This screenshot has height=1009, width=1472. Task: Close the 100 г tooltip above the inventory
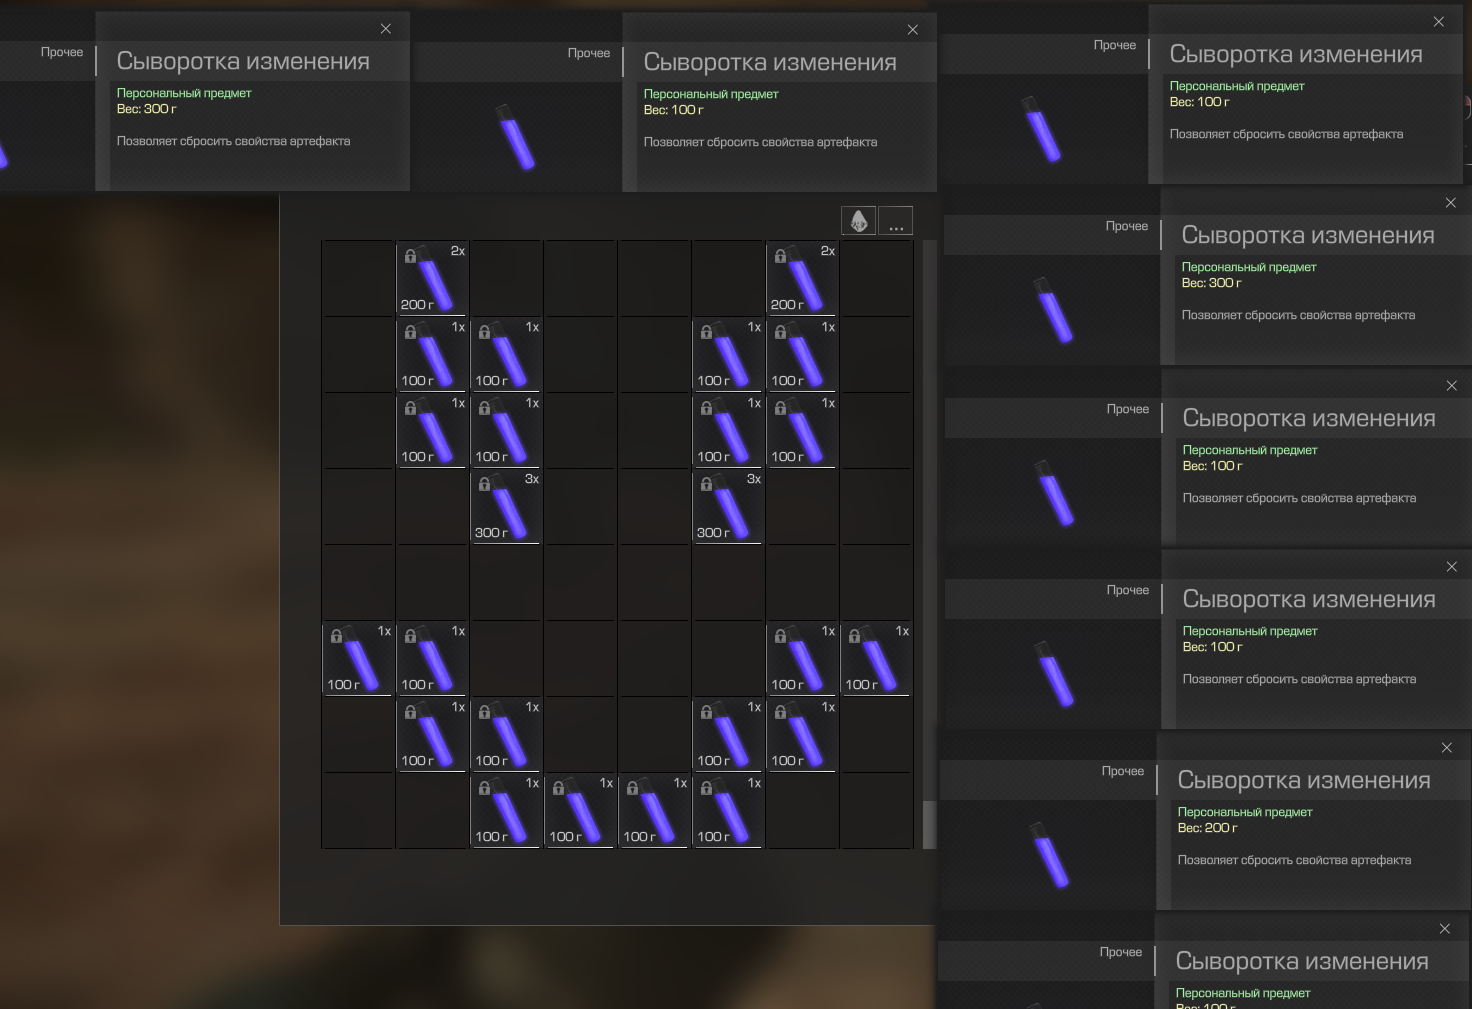pos(912,30)
